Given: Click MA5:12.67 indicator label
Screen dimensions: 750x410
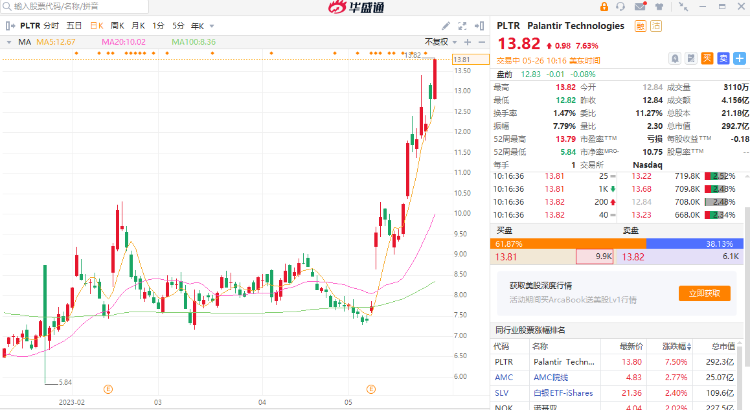Looking at the screenshot, I should (56, 42).
